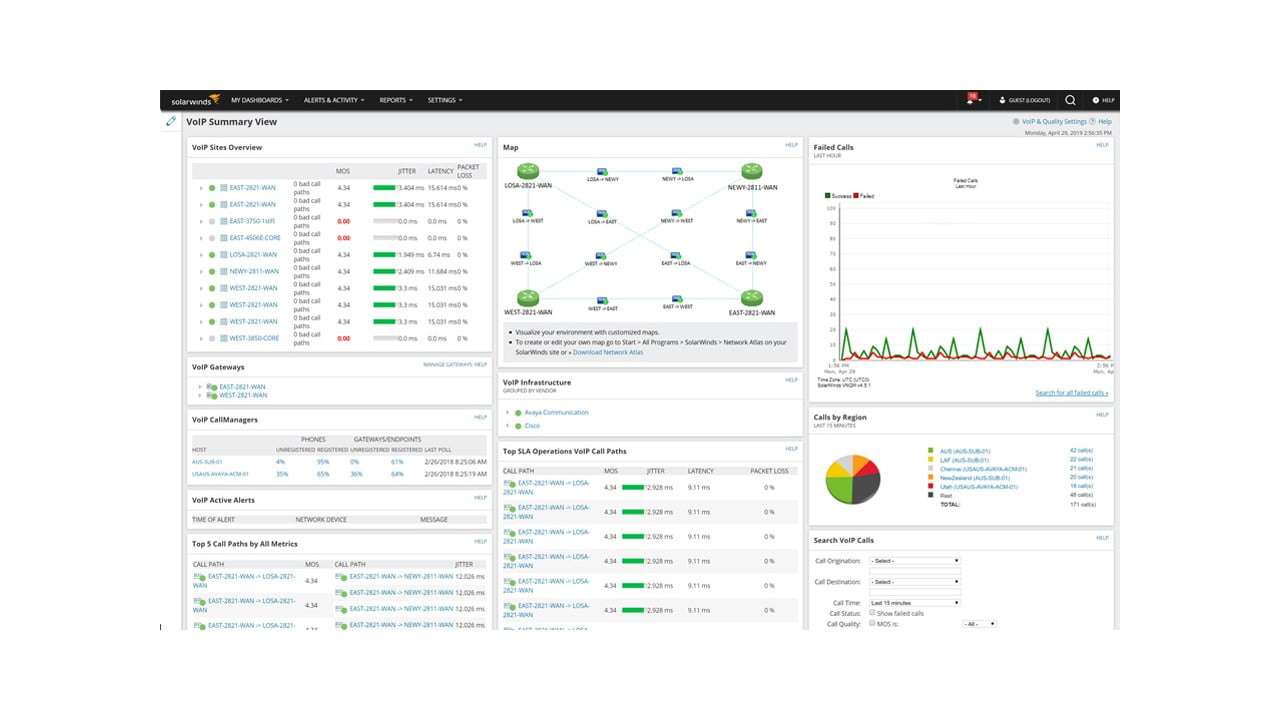Click the LOSA -> NEWY link icon on map
Screen dimensions: 1280x720
click(603, 173)
